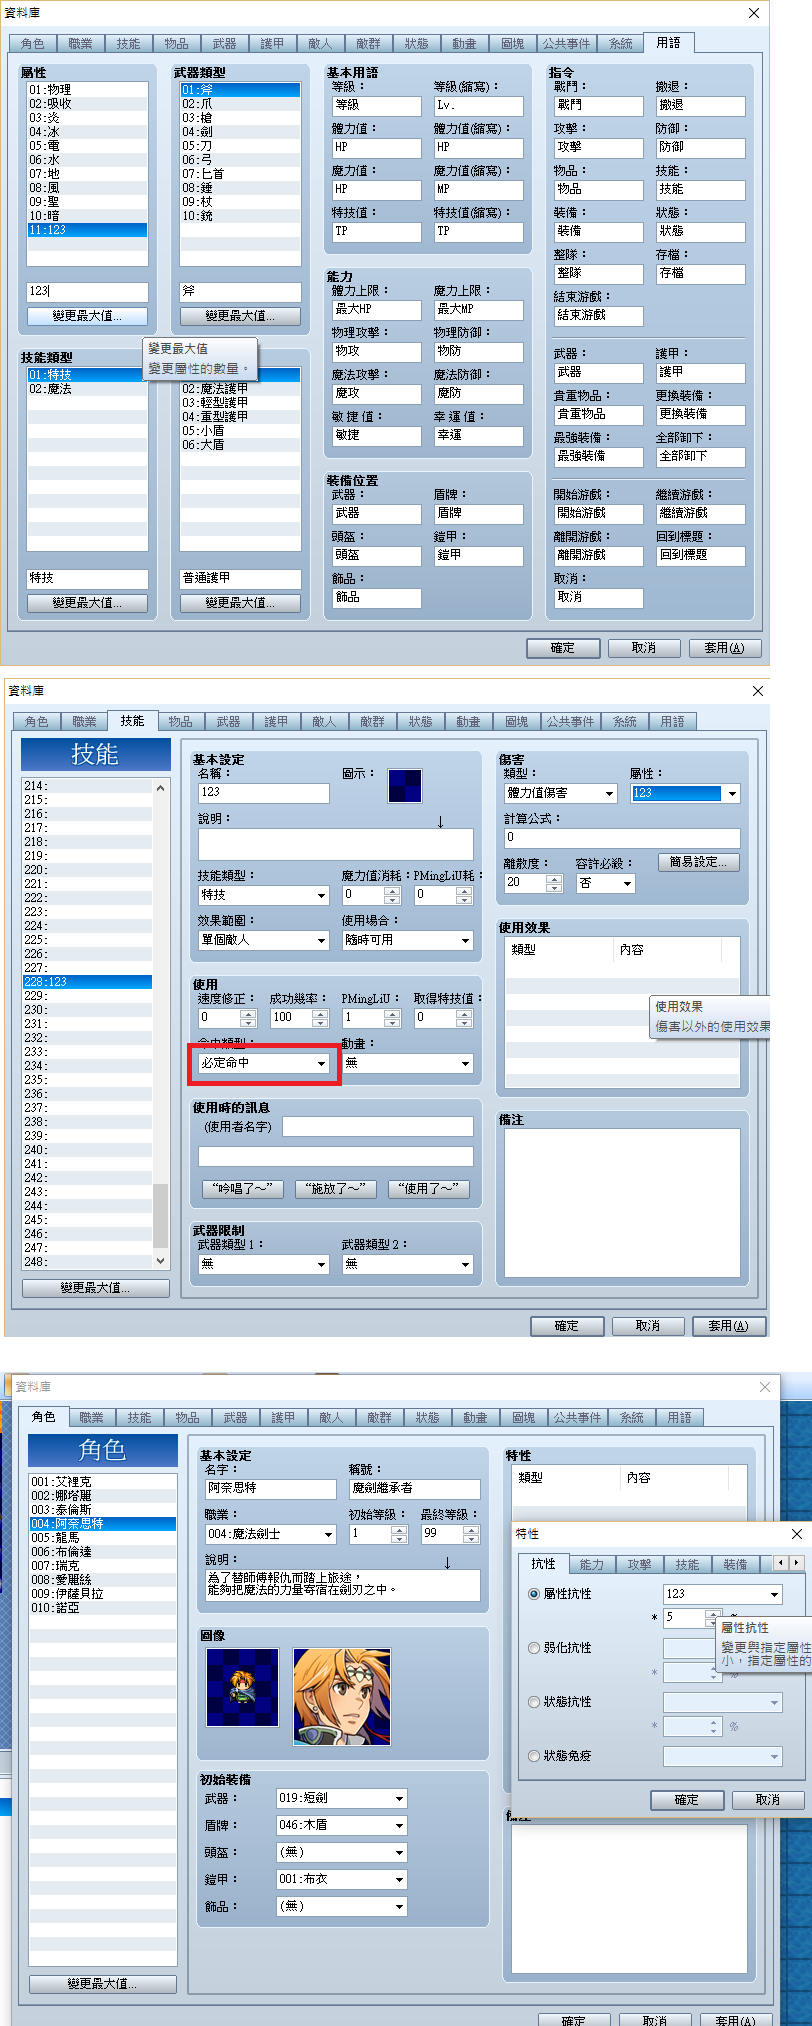Open the 能力 tab in 特性 dialog

coord(592,1564)
